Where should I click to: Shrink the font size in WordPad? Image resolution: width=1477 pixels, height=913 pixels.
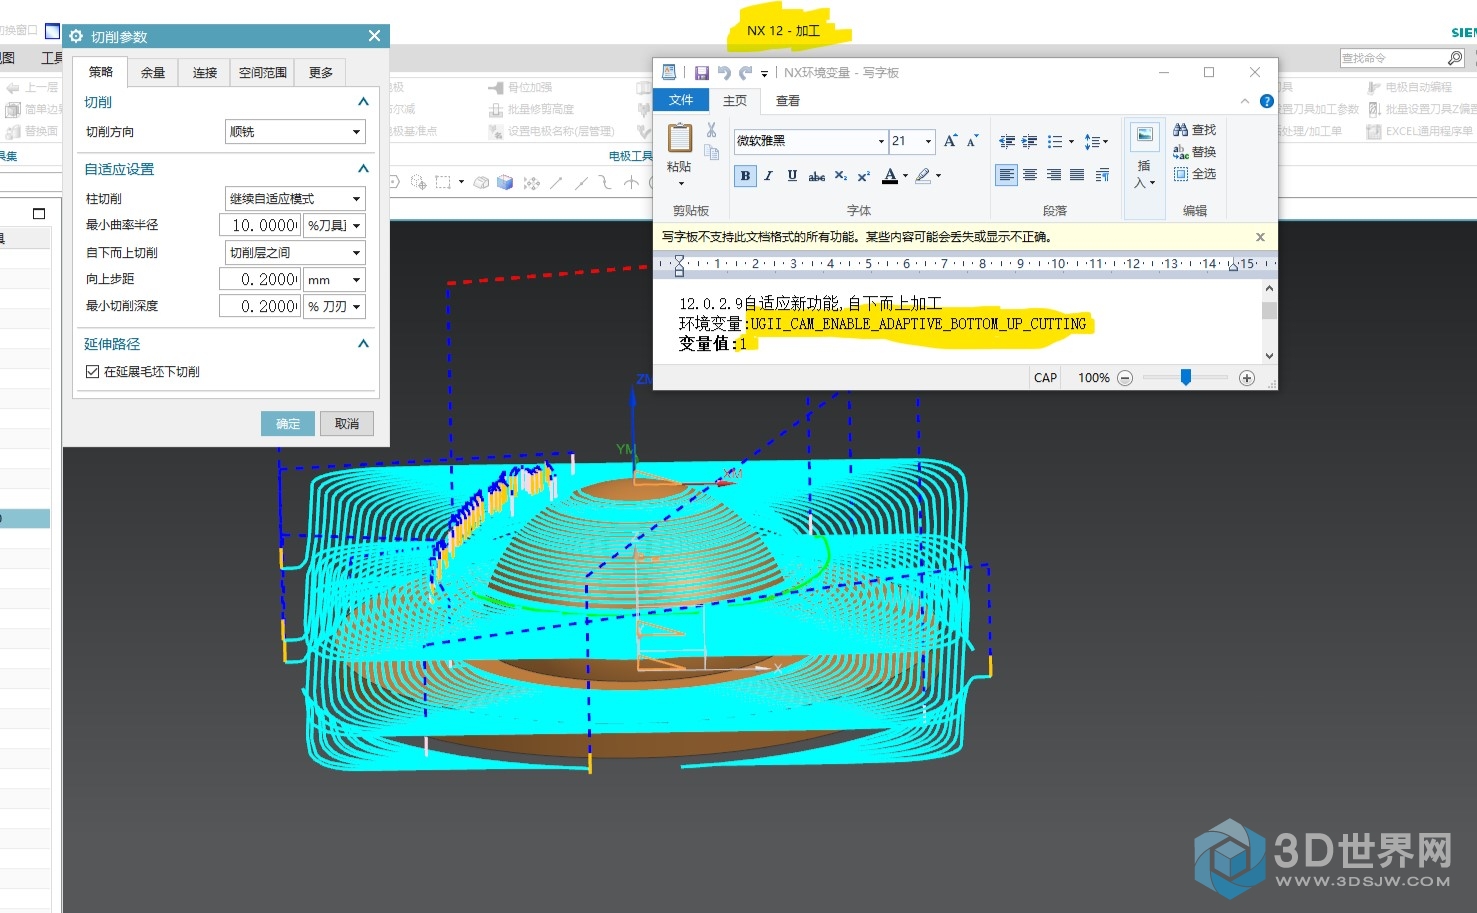(x=972, y=141)
